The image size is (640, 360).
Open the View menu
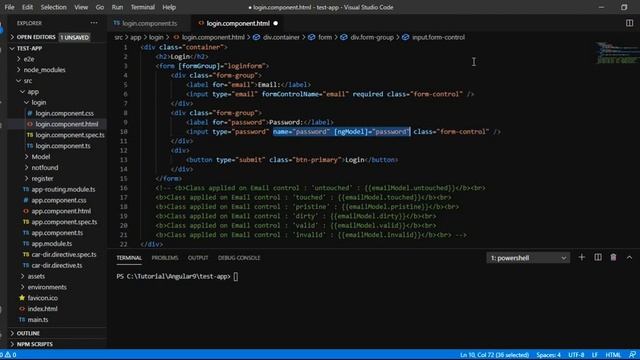(x=81, y=7)
